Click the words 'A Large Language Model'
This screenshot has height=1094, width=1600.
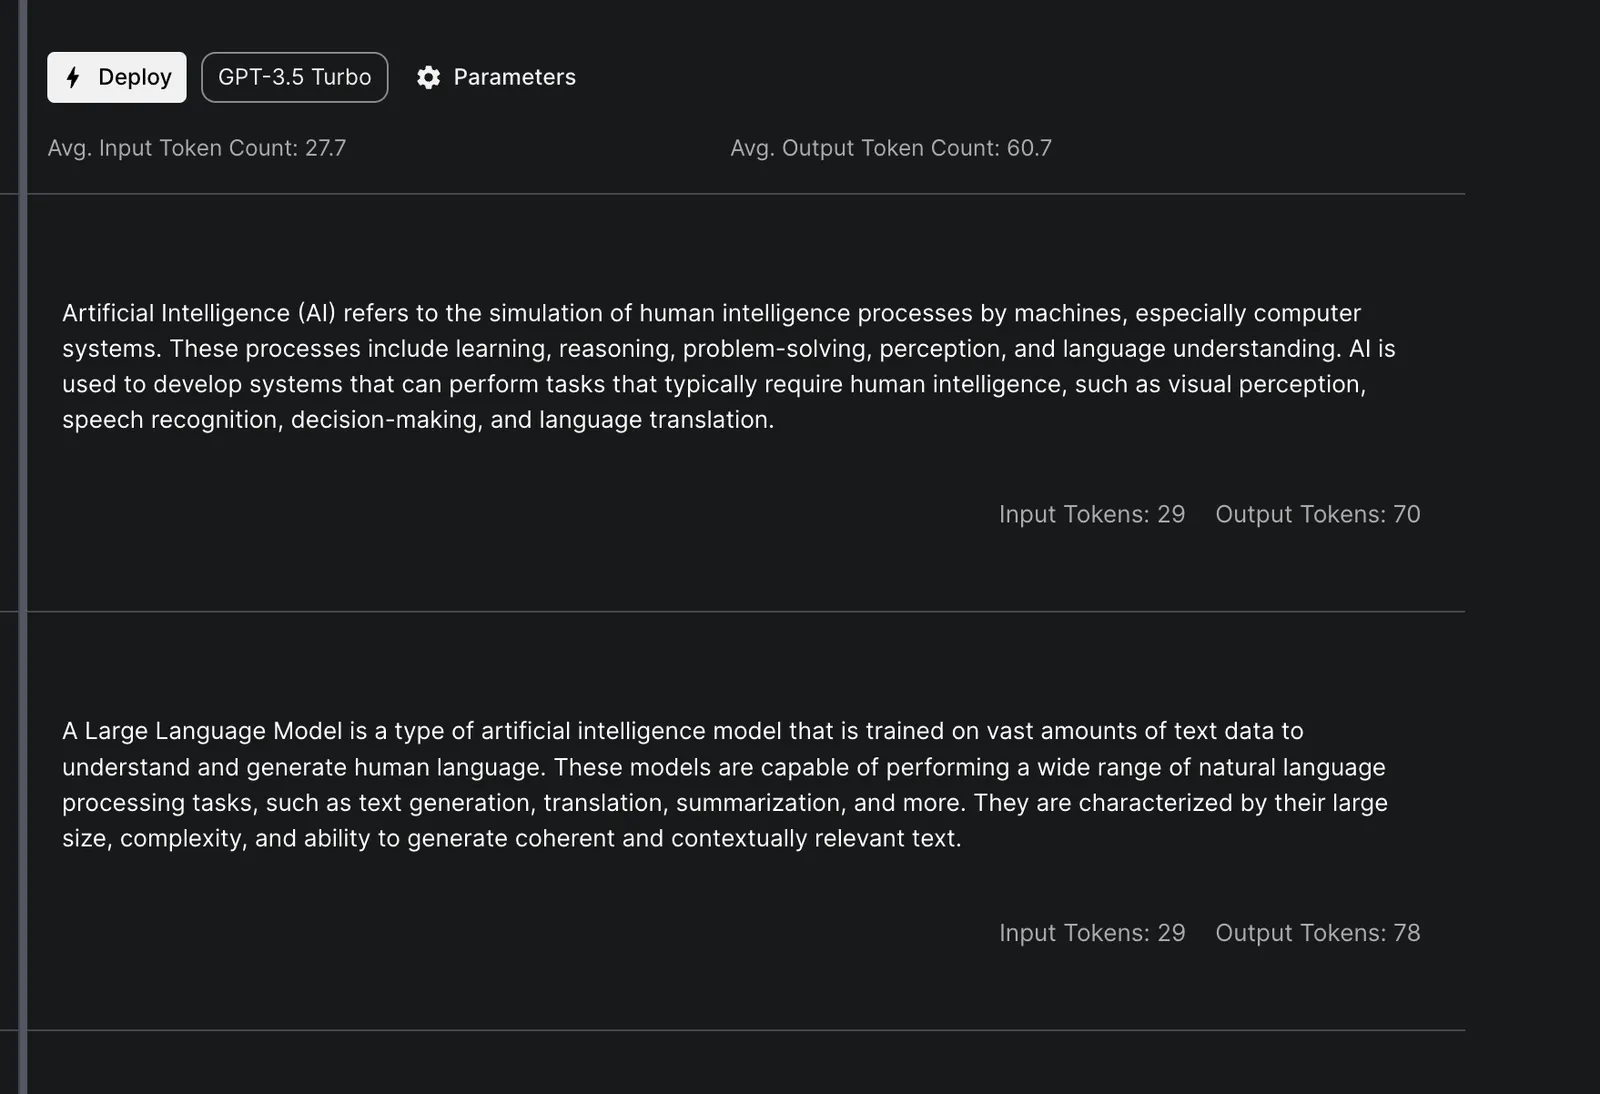(202, 731)
